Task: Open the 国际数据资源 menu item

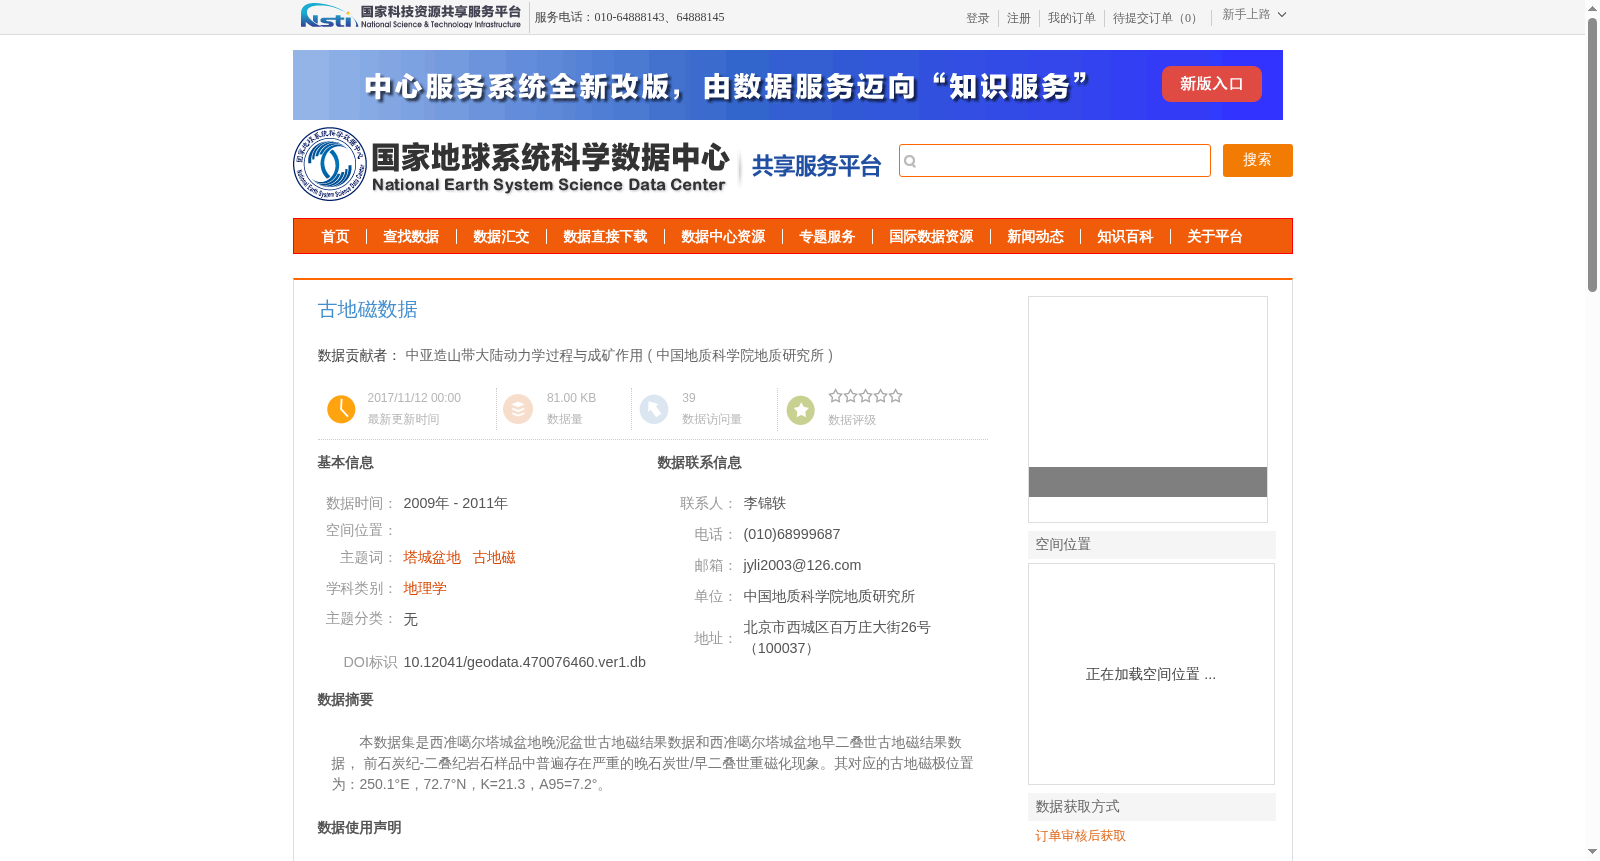Action: [931, 237]
